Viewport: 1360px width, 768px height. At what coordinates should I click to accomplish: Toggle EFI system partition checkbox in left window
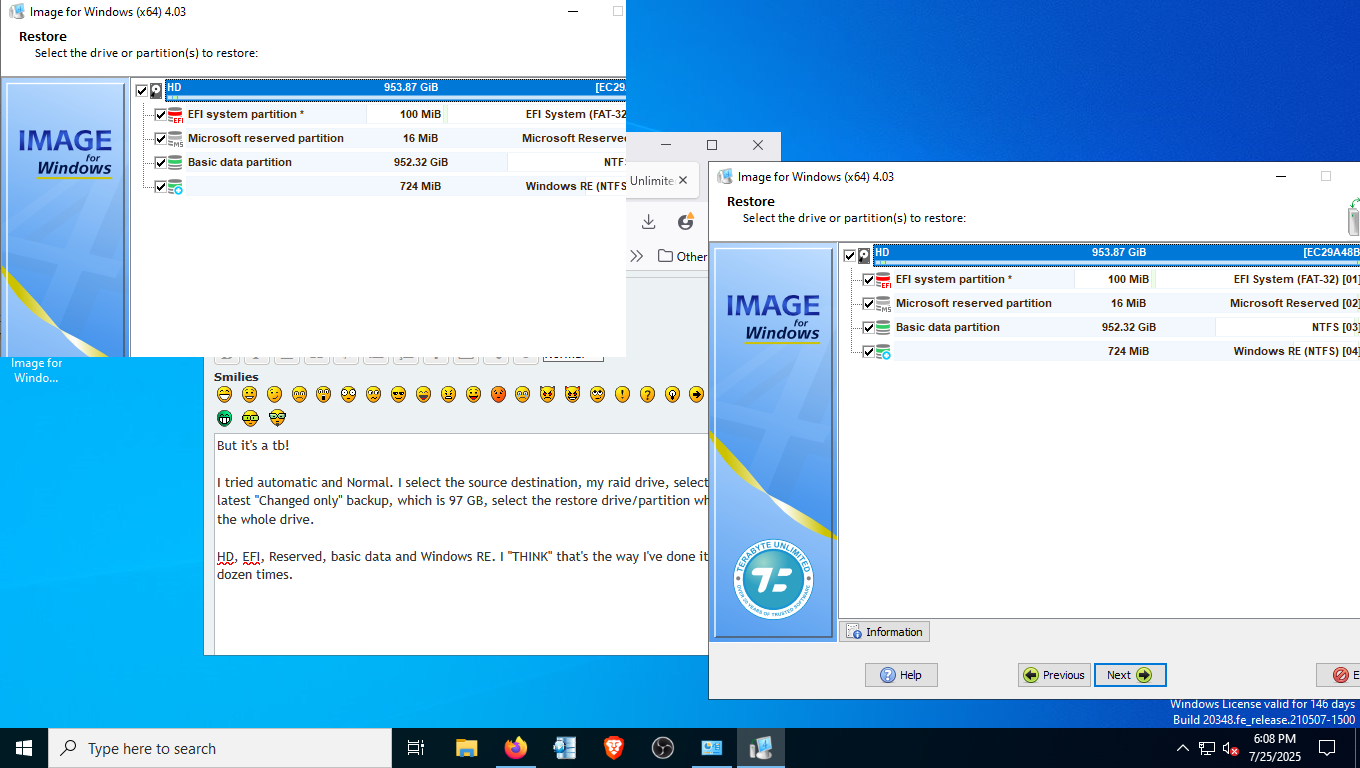point(160,115)
